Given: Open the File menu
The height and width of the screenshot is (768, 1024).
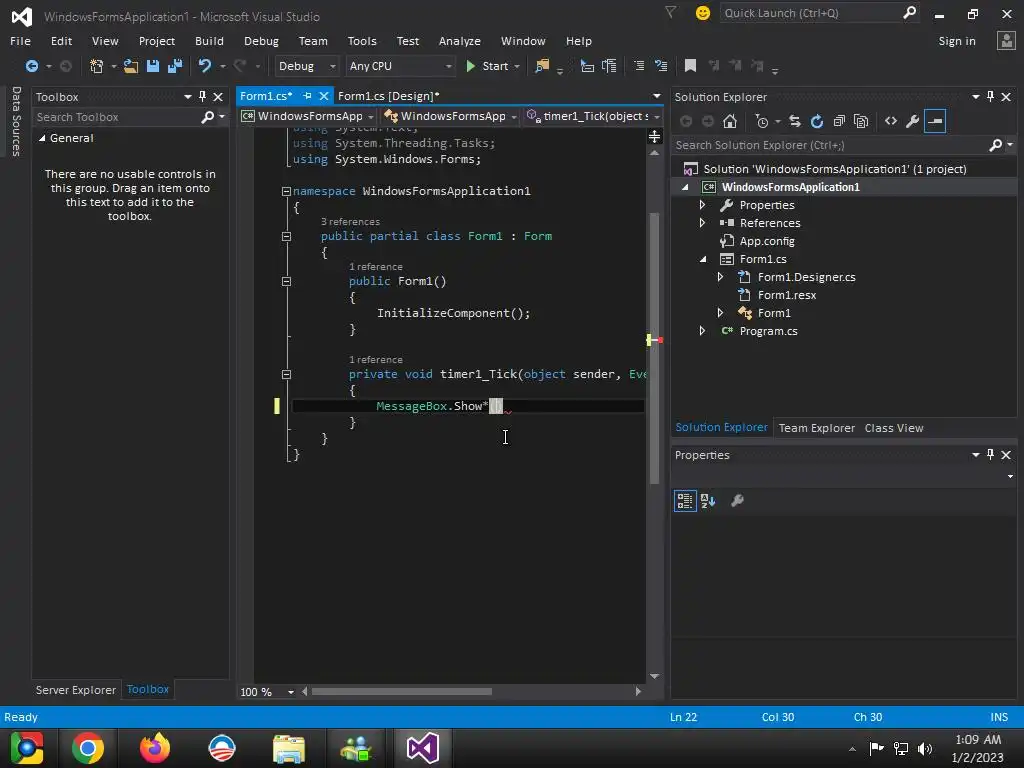Looking at the screenshot, I should 20,41.
